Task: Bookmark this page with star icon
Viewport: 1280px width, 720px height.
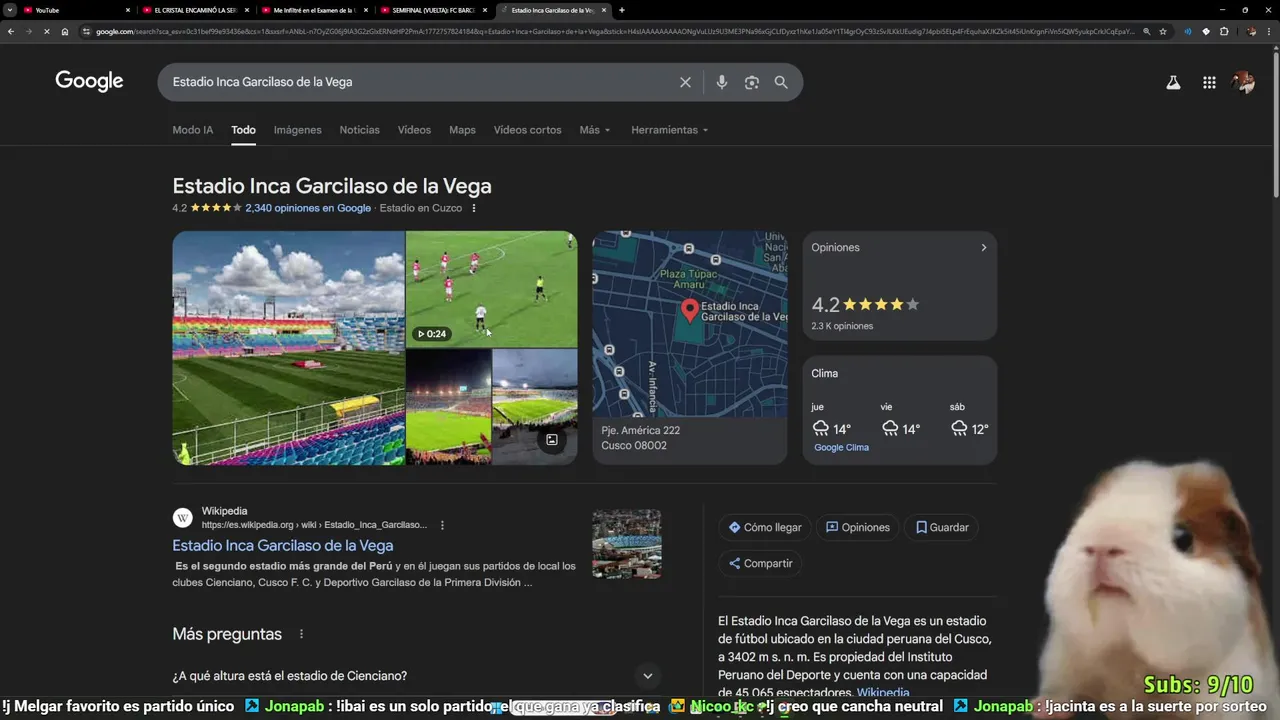Action: coord(1162,31)
